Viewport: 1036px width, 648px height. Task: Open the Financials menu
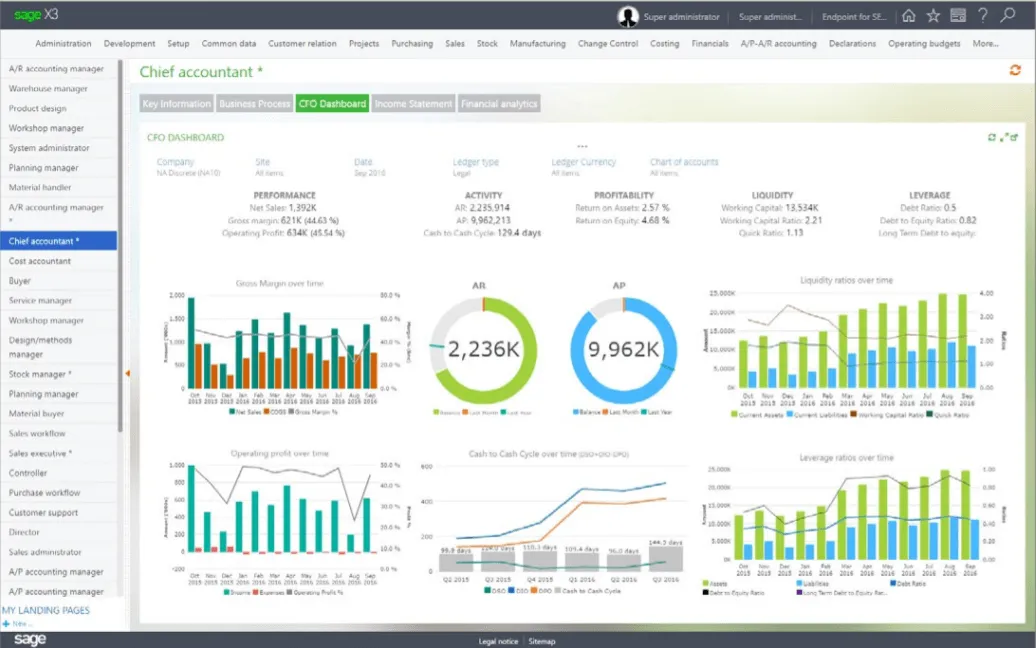(710, 44)
